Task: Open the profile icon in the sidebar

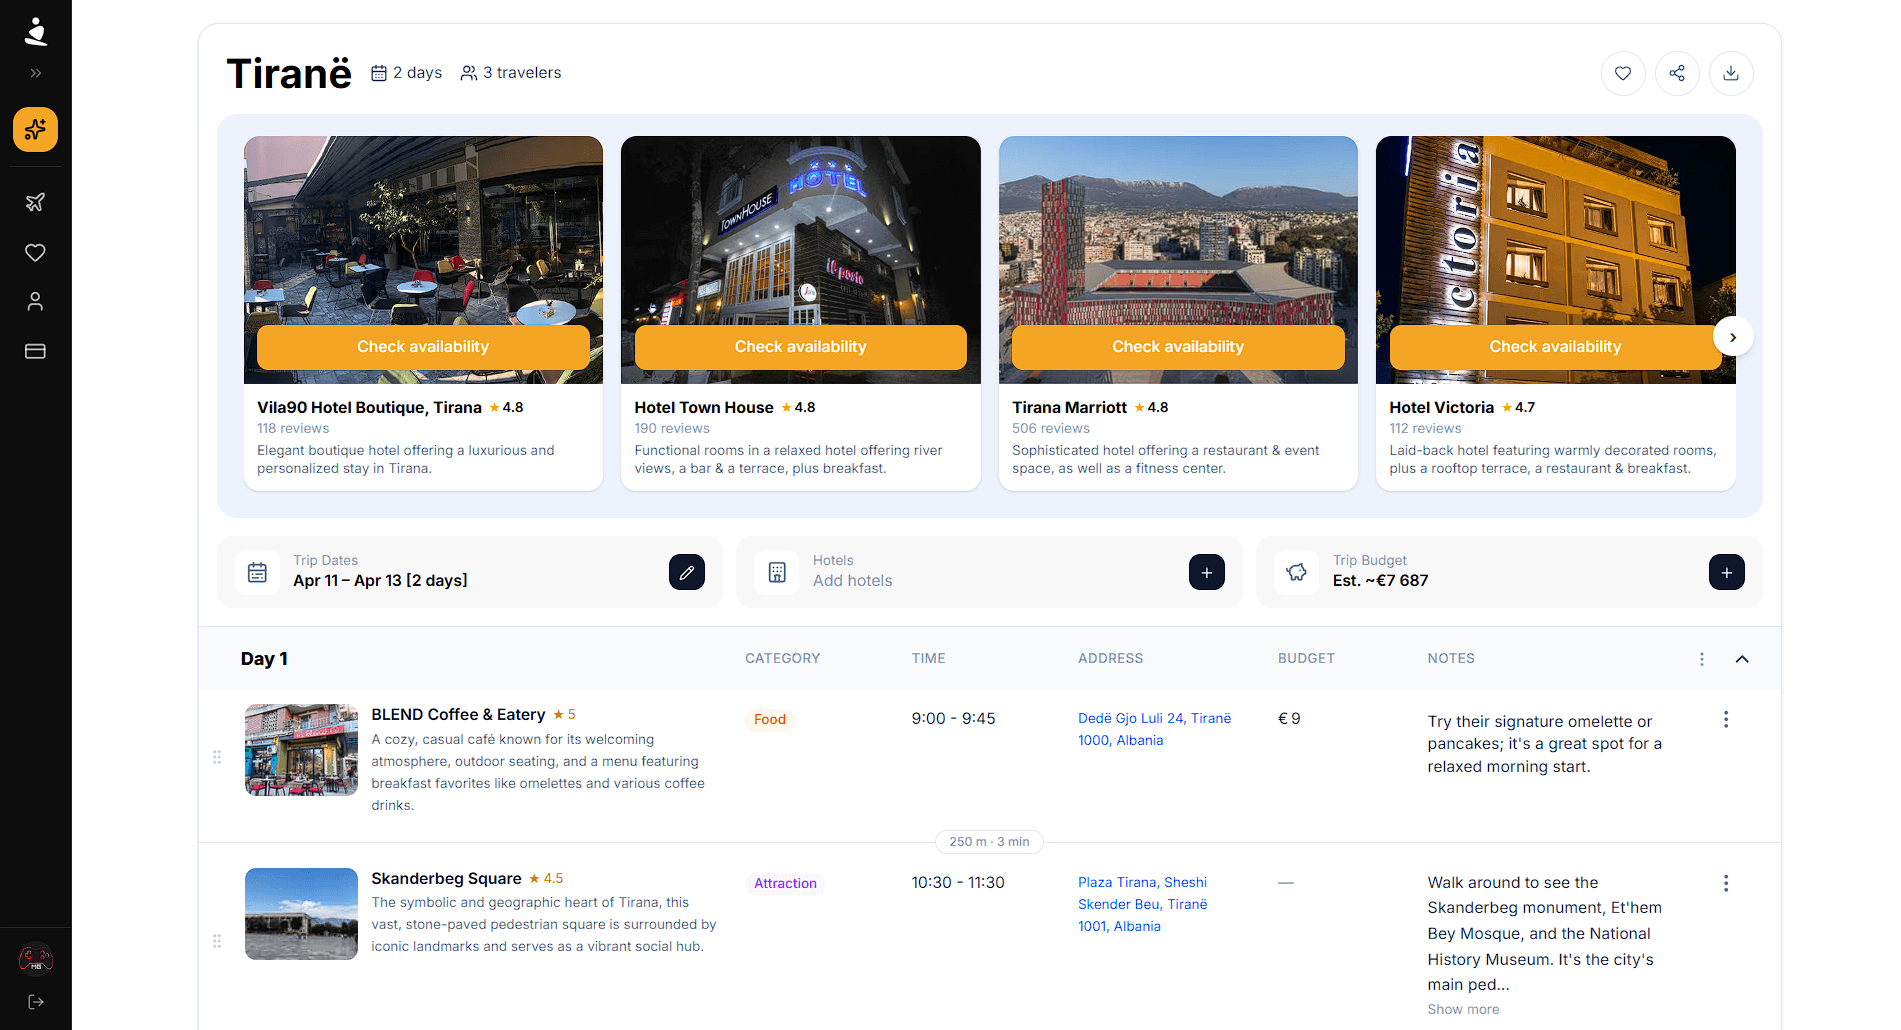Action: 35,301
